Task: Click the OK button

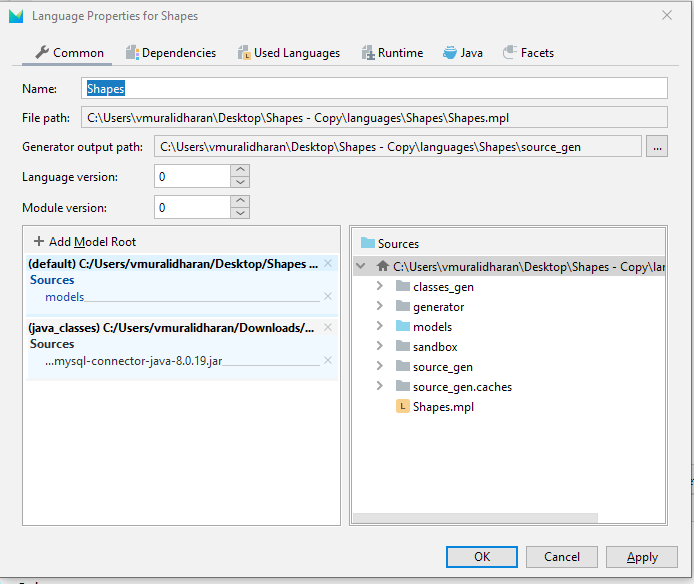Action: (x=481, y=557)
